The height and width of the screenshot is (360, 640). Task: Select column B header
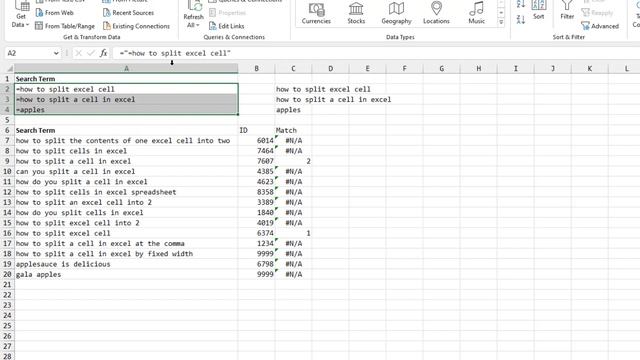tap(256, 69)
